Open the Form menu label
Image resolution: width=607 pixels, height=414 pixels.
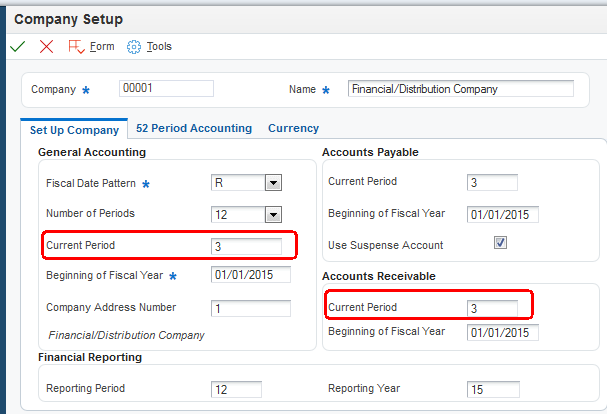[102, 47]
